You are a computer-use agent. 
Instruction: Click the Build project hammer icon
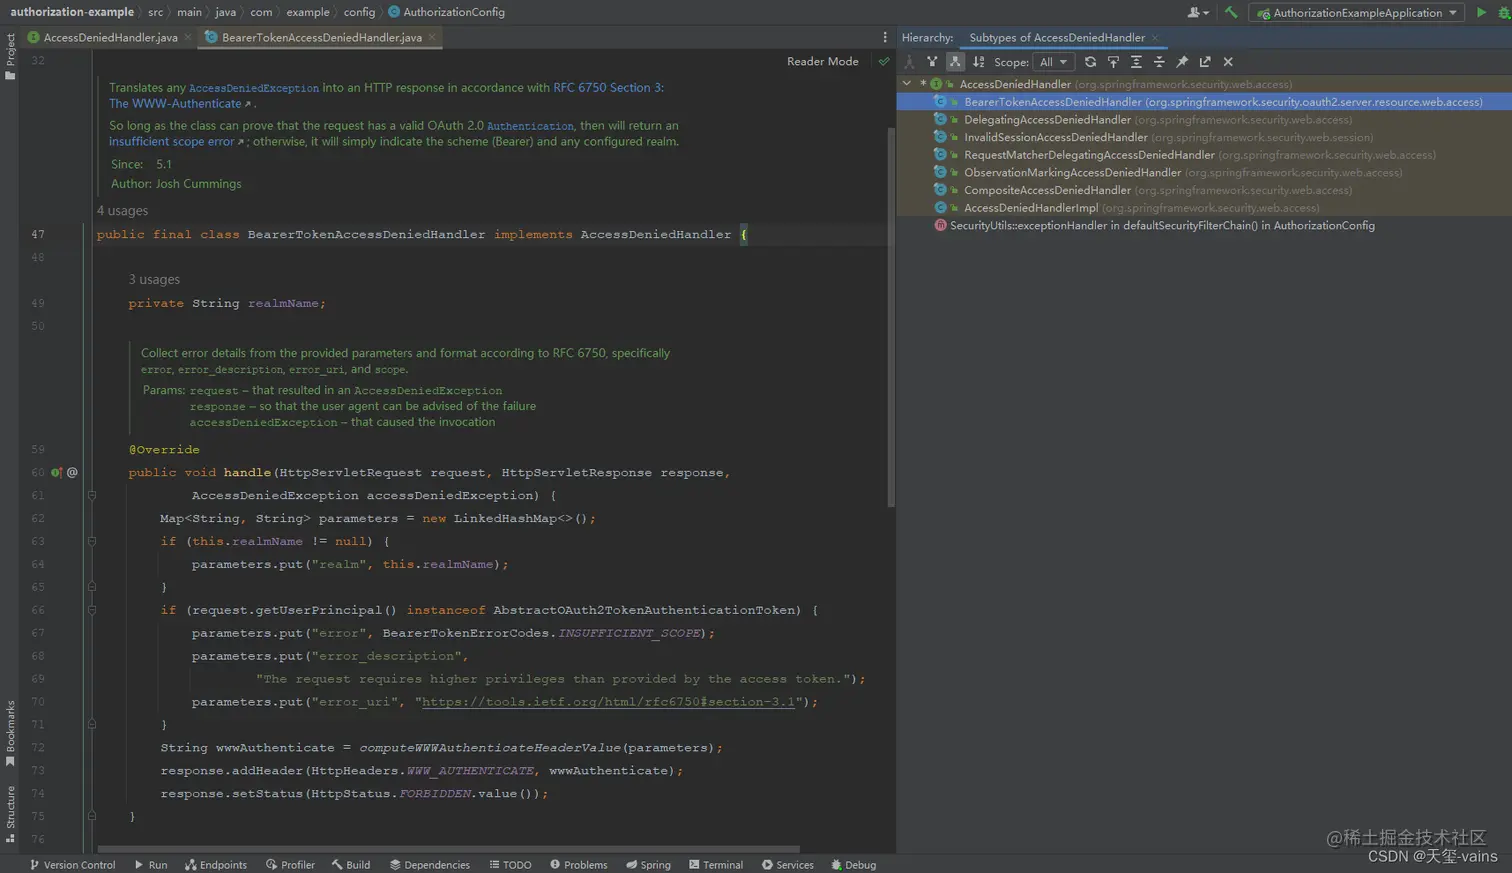[1231, 12]
